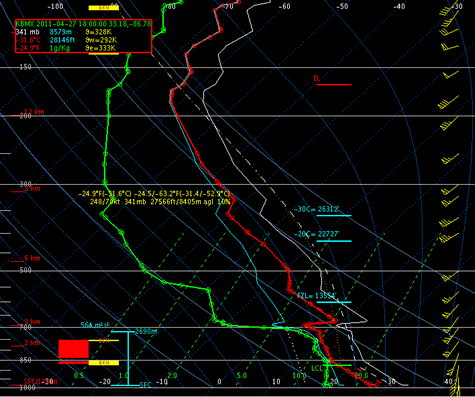Click the -30C= 26312' height label
475x397 pixels.
point(316,209)
